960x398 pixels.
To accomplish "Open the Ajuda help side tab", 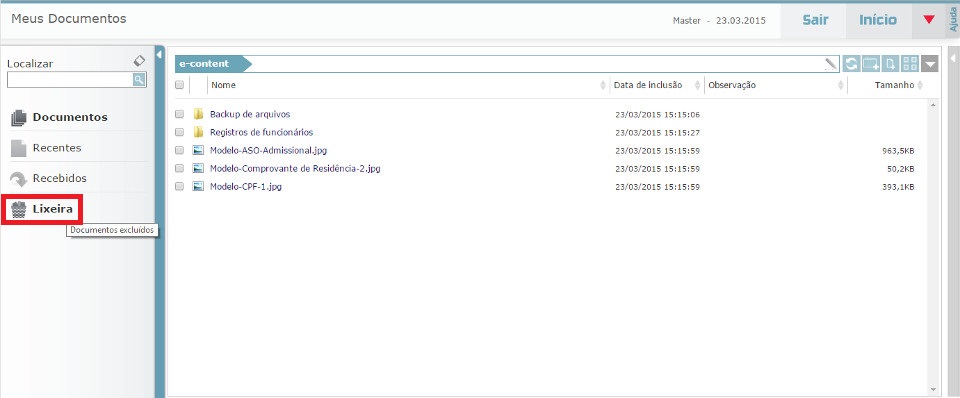I will (x=953, y=20).
